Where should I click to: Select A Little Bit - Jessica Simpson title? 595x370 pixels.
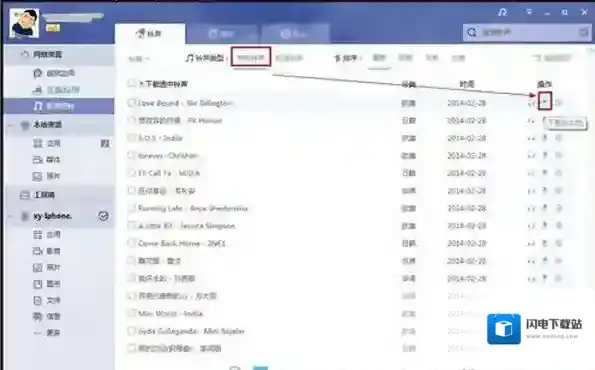[187, 226]
